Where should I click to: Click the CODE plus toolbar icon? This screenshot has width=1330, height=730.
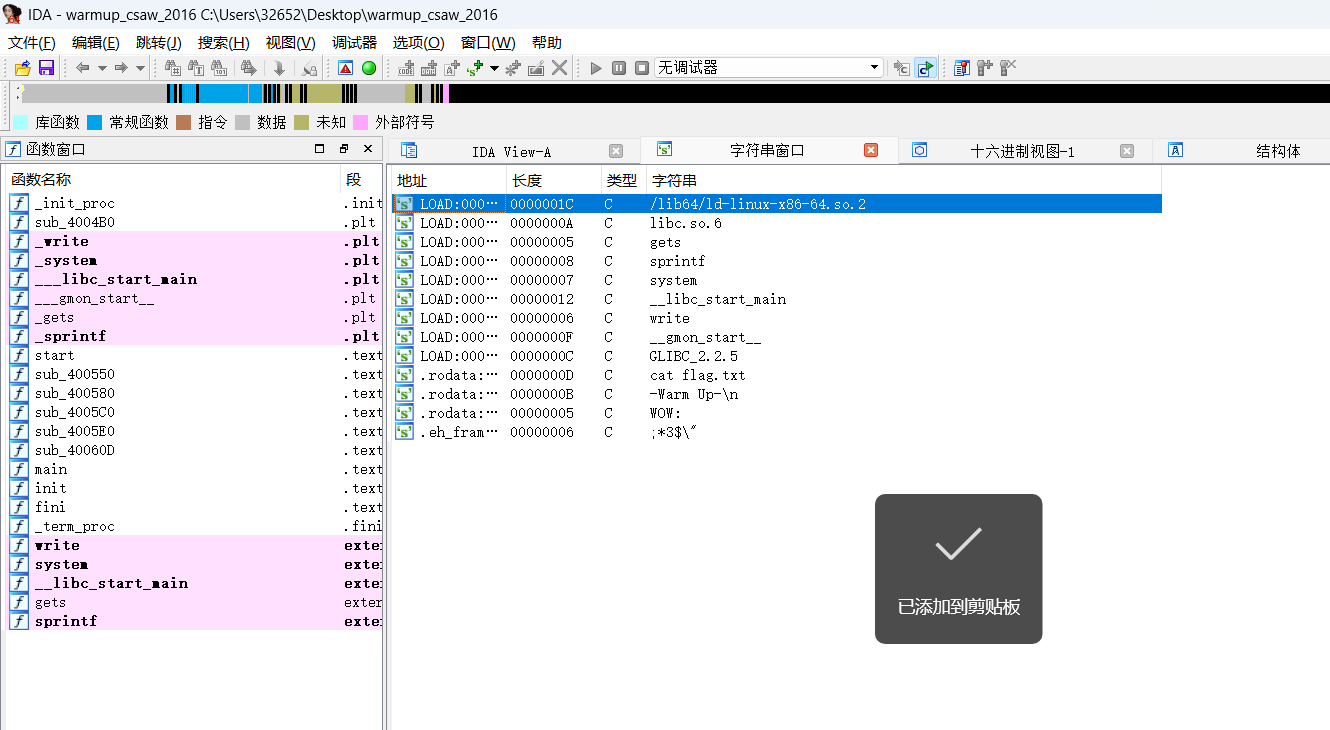coord(406,68)
